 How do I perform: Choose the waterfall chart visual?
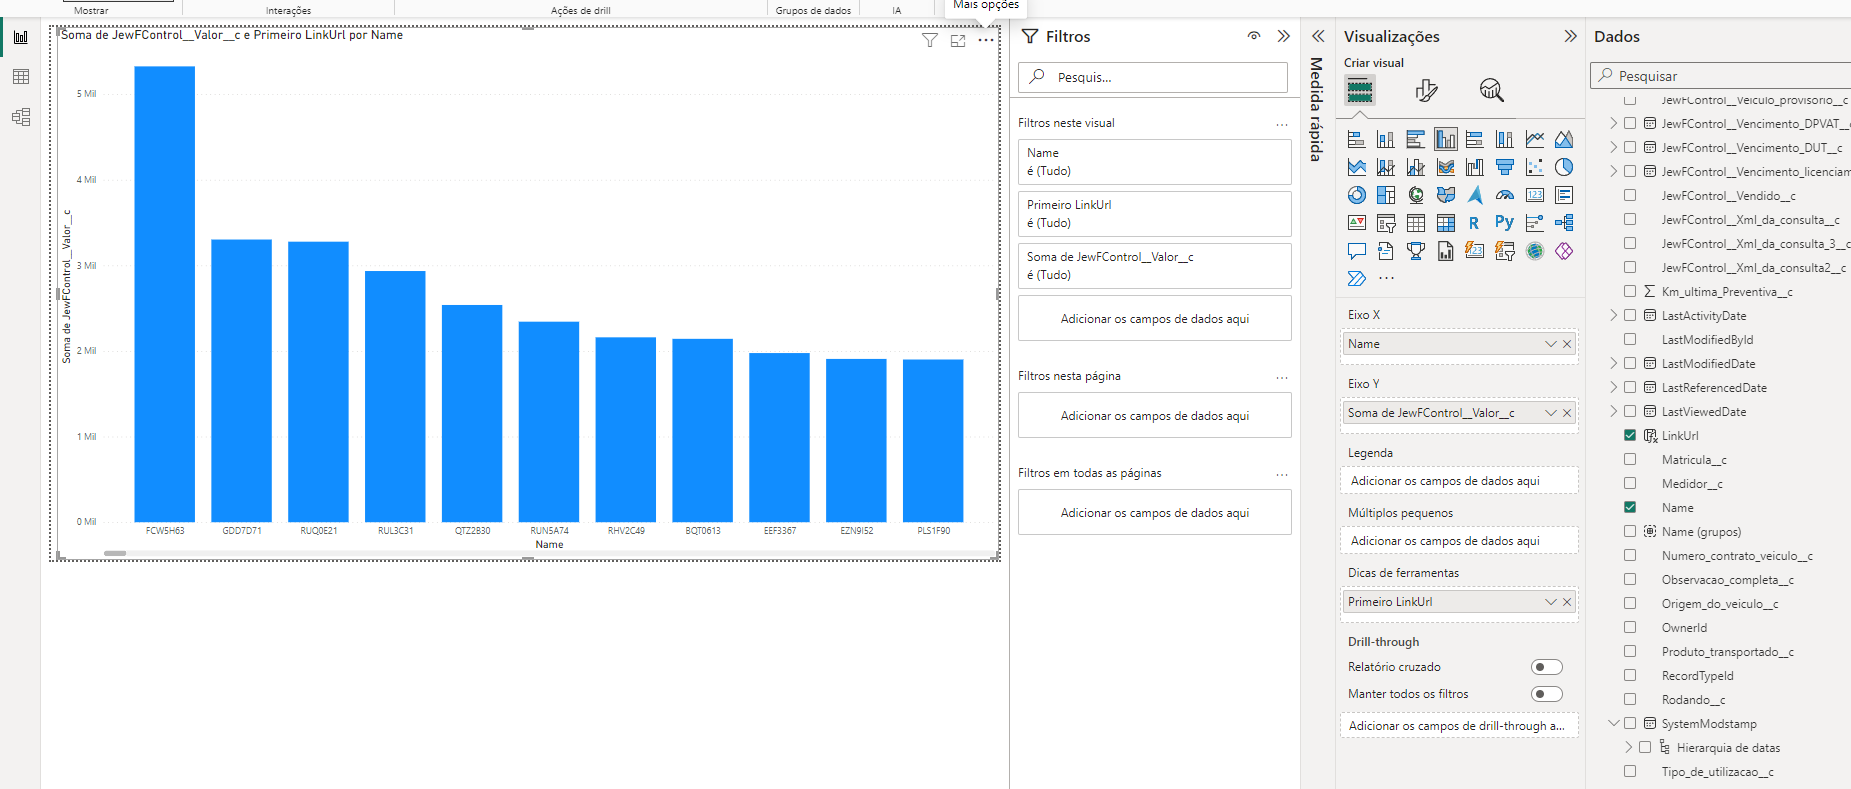1475,167
